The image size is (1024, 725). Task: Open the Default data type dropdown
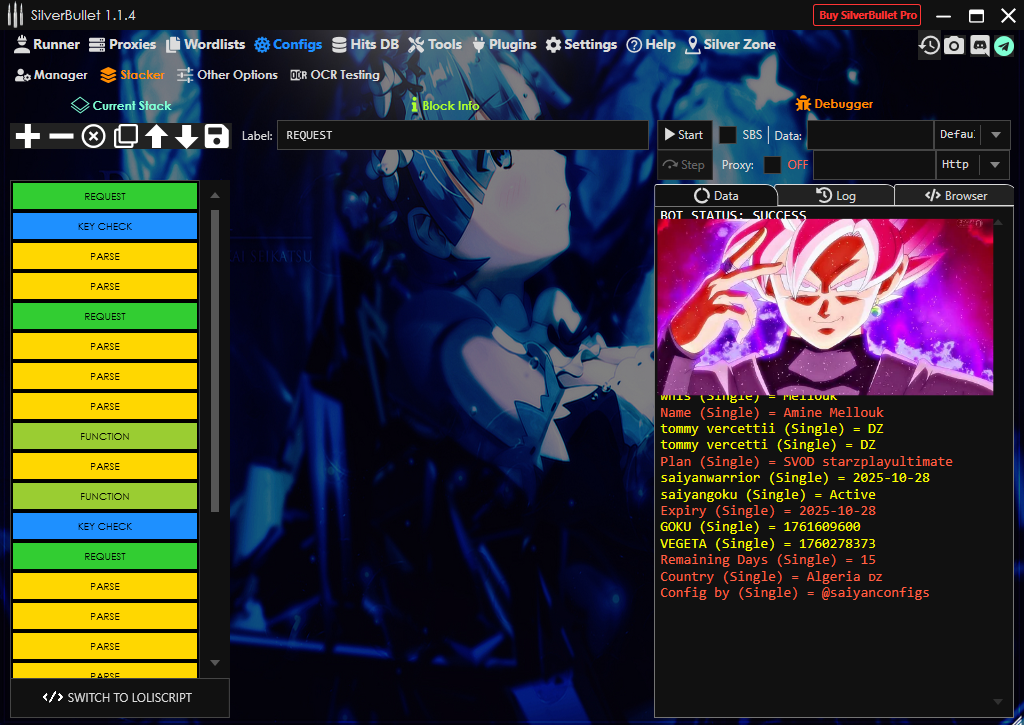(973, 135)
